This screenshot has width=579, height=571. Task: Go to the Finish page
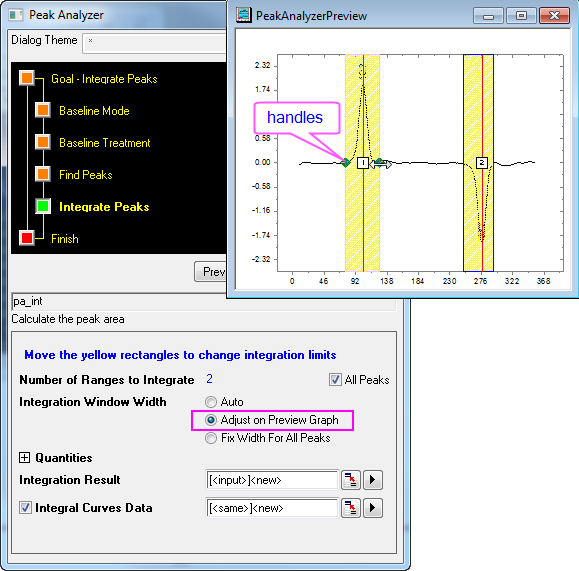pos(65,239)
